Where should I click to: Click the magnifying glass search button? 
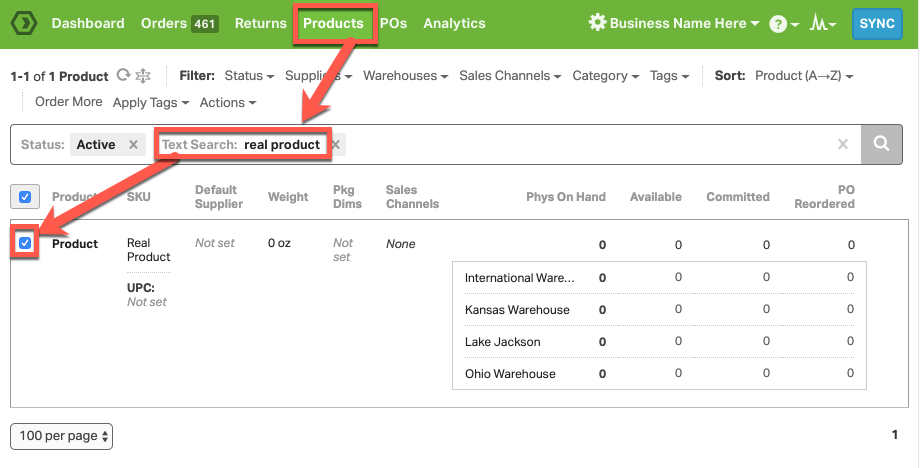pyautogui.click(x=881, y=144)
